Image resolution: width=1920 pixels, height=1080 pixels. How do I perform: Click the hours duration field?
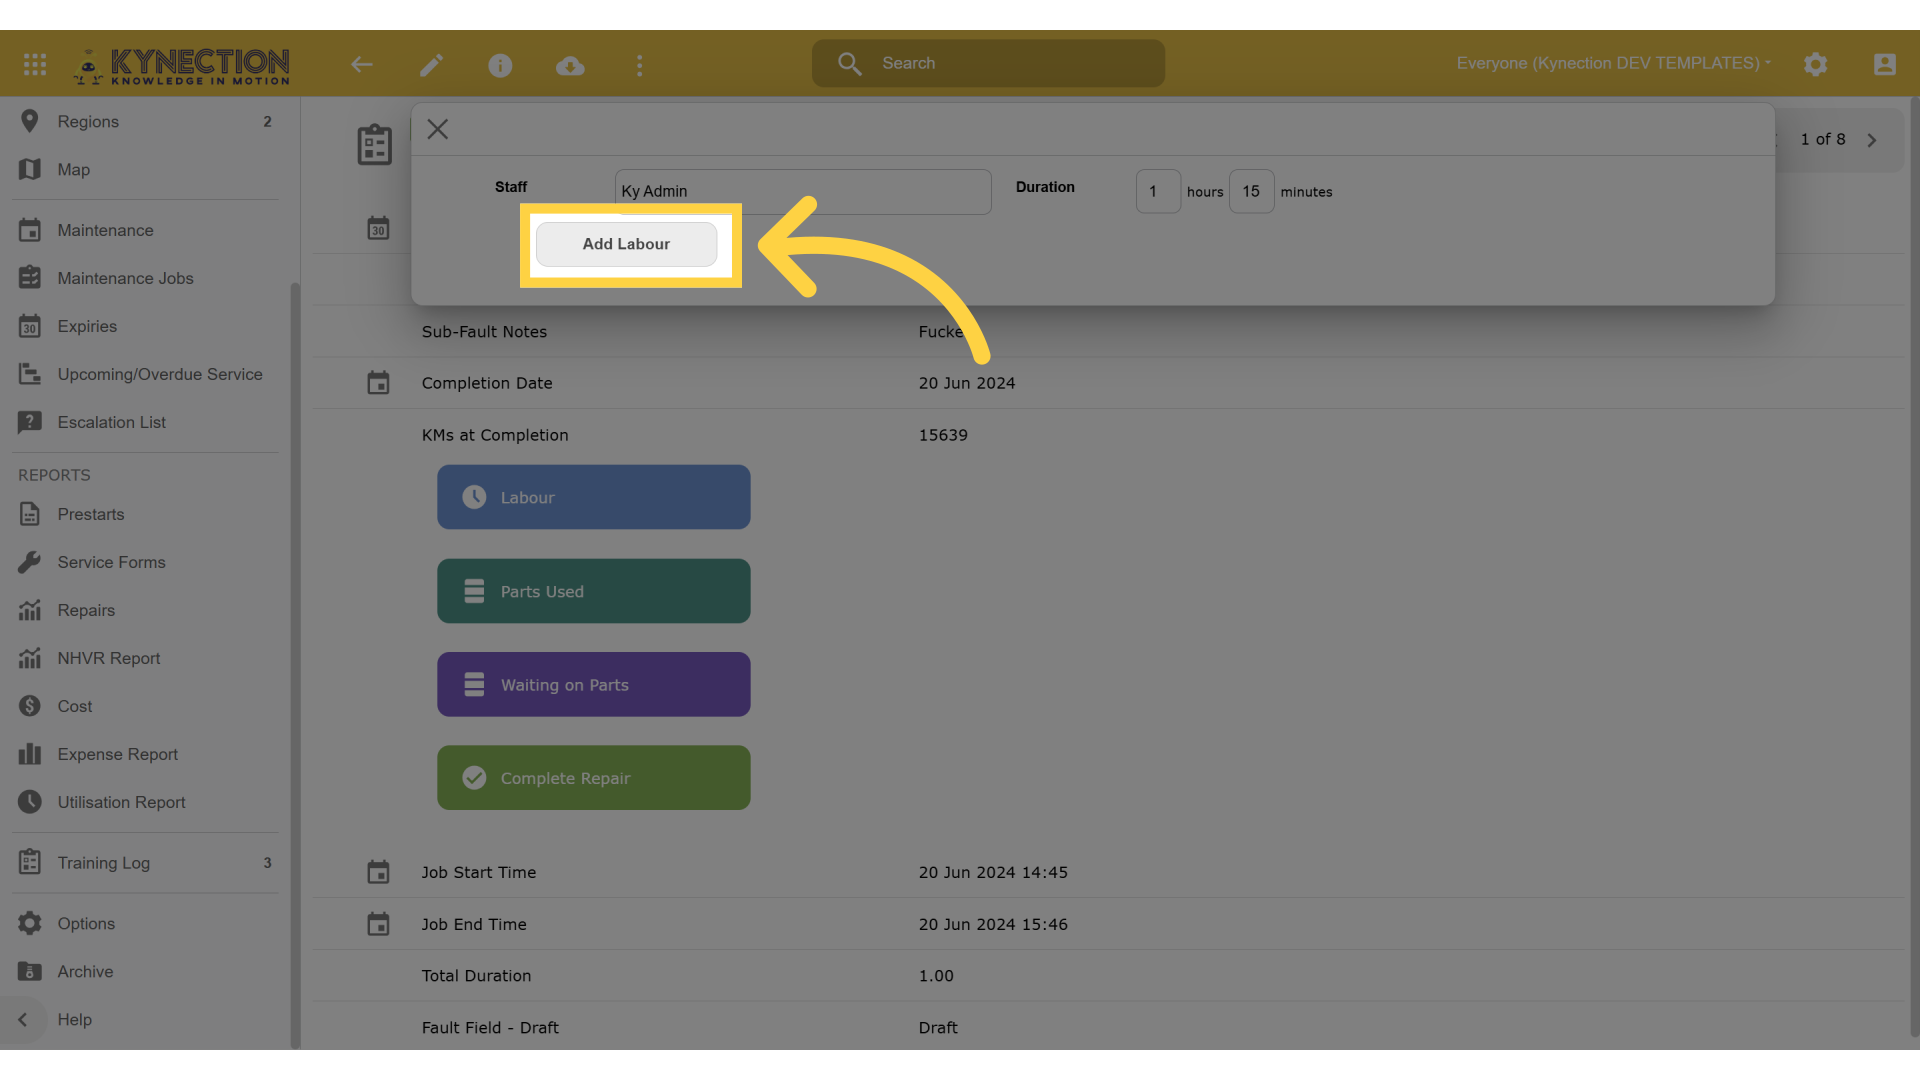(x=1158, y=191)
